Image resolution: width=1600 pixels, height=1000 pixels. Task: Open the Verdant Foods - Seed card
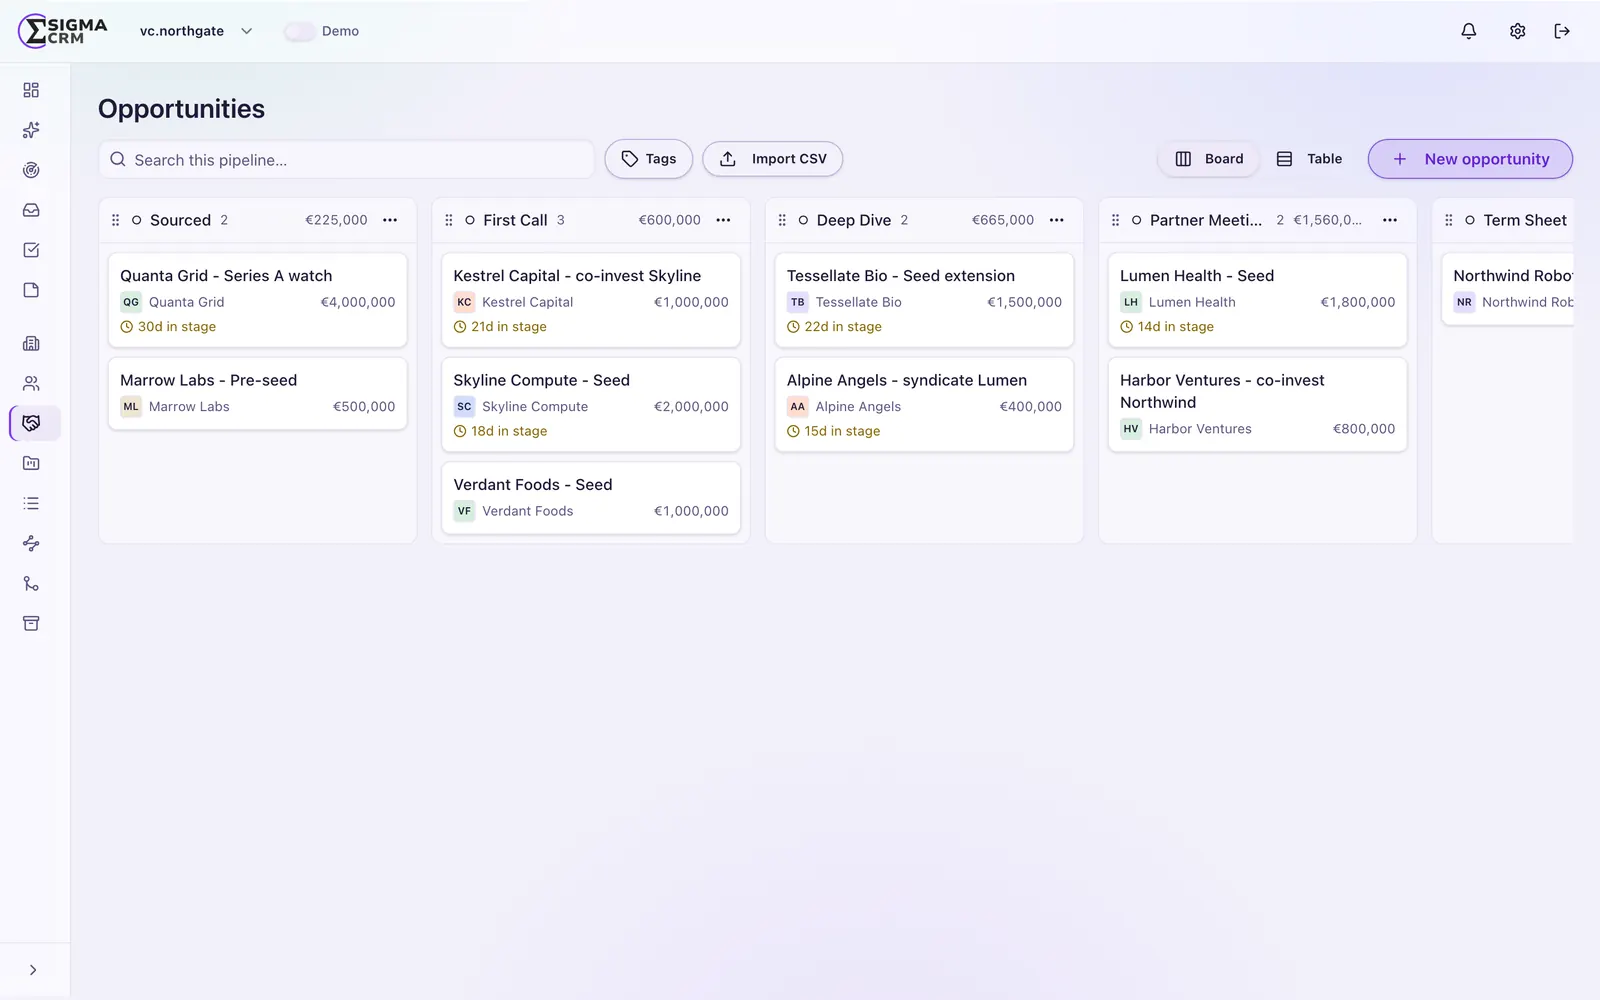pos(590,497)
